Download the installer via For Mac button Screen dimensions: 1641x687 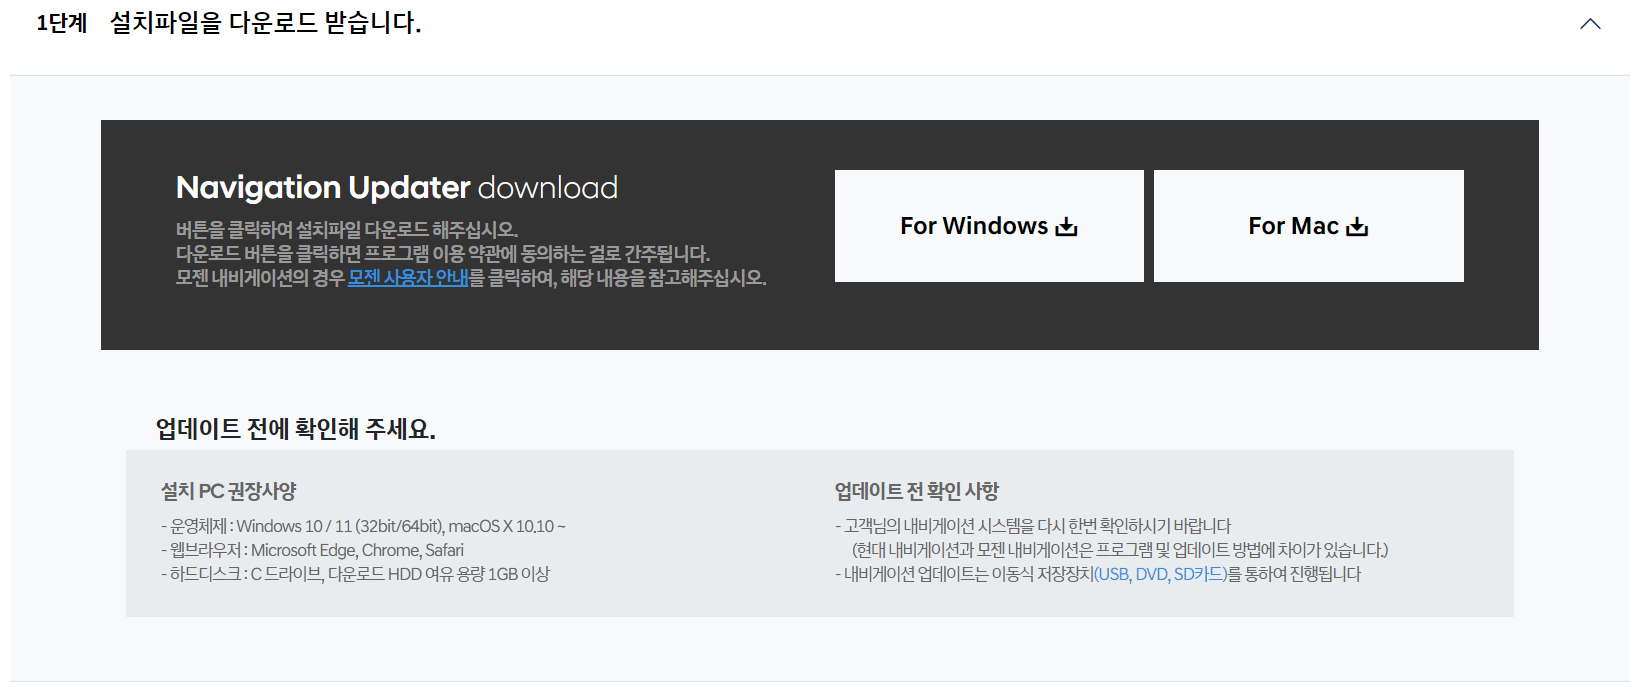tap(1309, 226)
